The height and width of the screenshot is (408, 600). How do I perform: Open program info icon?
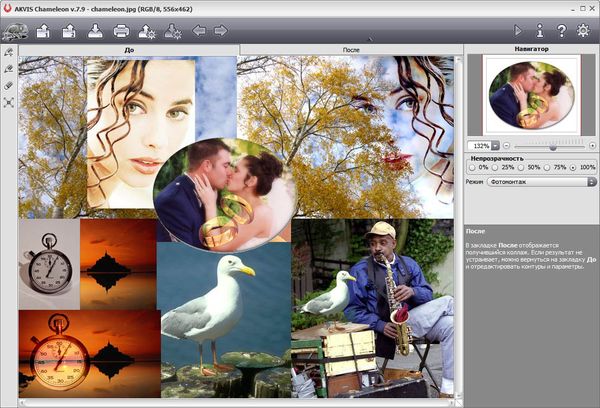(x=539, y=31)
